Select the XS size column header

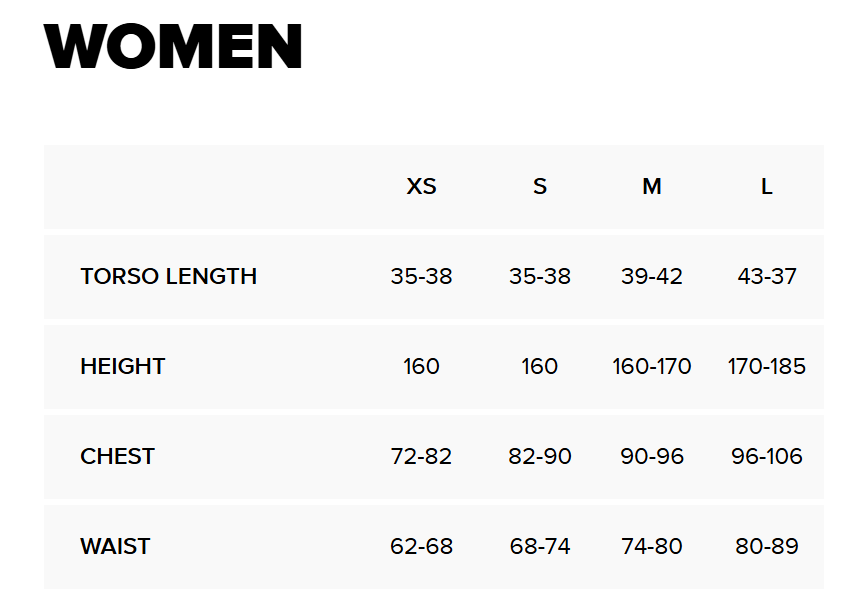(421, 187)
